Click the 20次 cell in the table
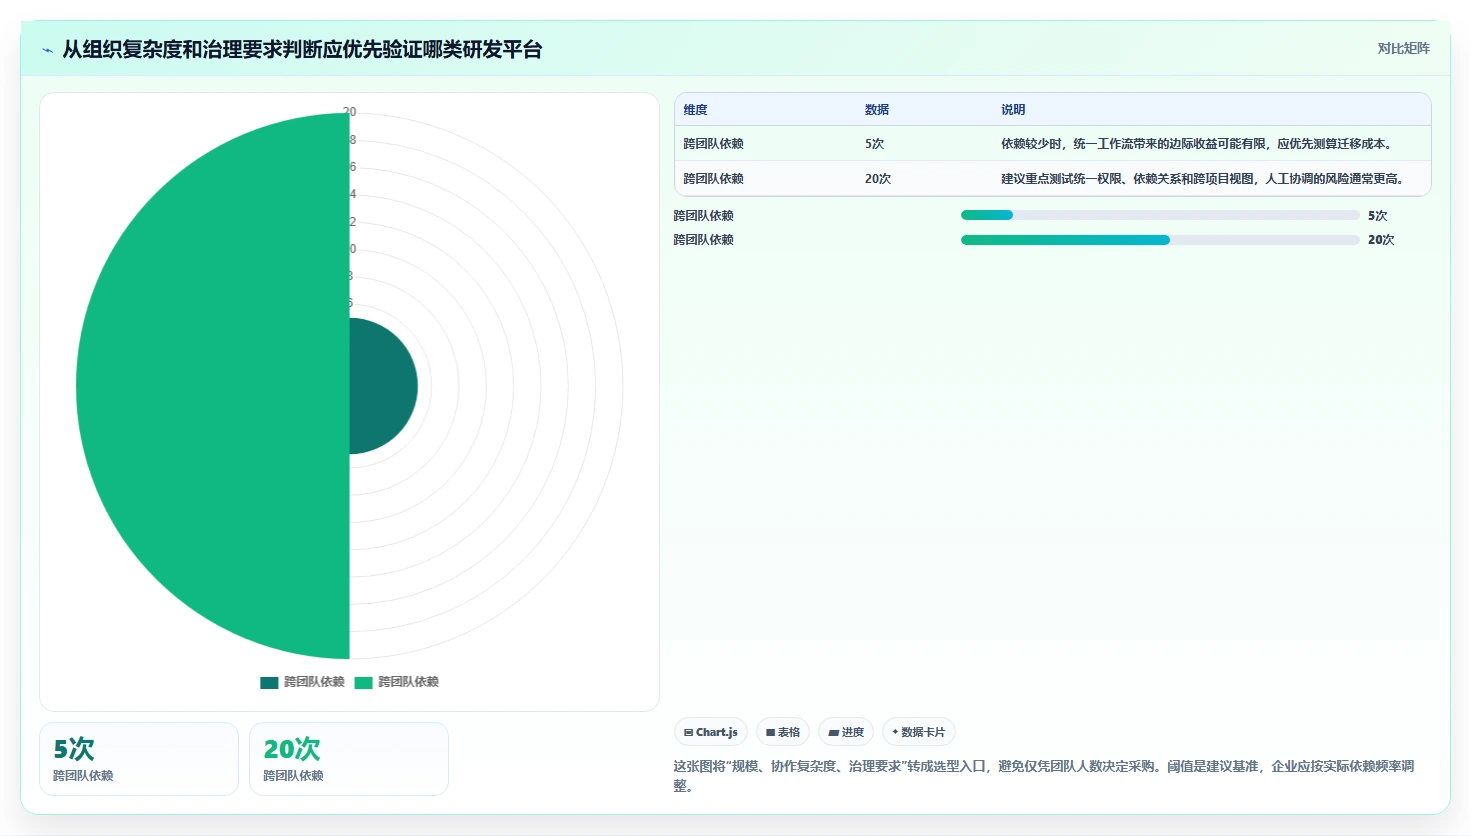Image resolution: width=1471 pixels, height=836 pixels. [x=878, y=179]
